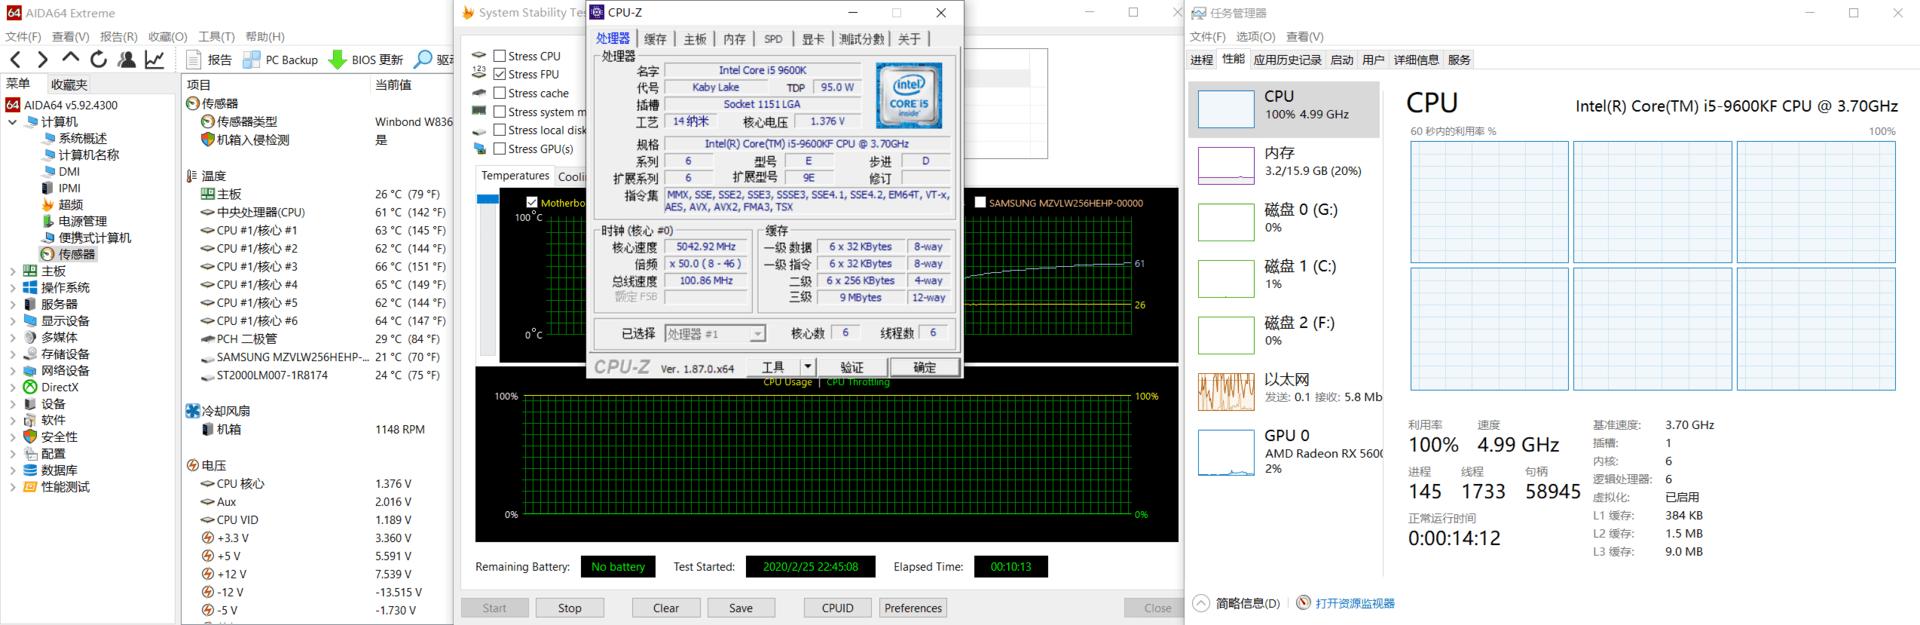Switch to CPU-Z 缓存 tab
The width and height of the screenshot is (1920, 625).
point(655,39)
